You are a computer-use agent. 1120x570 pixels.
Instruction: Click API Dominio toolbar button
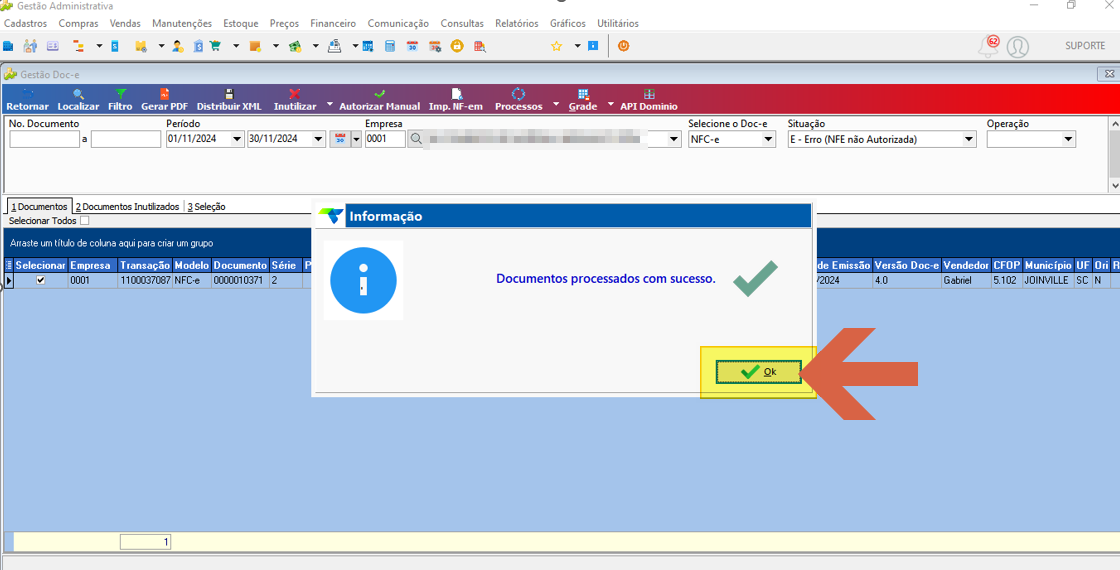[x=649, y=100]
